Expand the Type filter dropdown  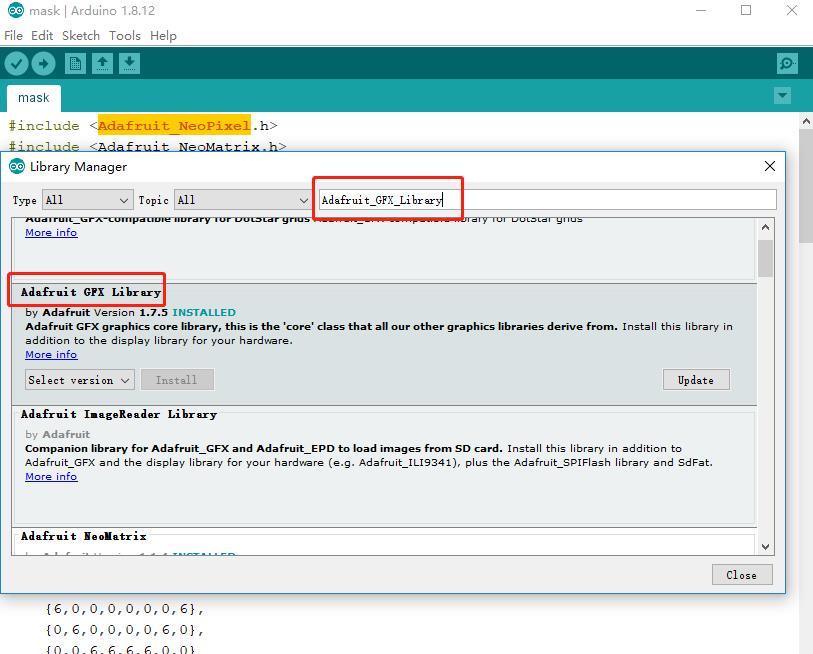pyautogui.click(x=87, y=200)
